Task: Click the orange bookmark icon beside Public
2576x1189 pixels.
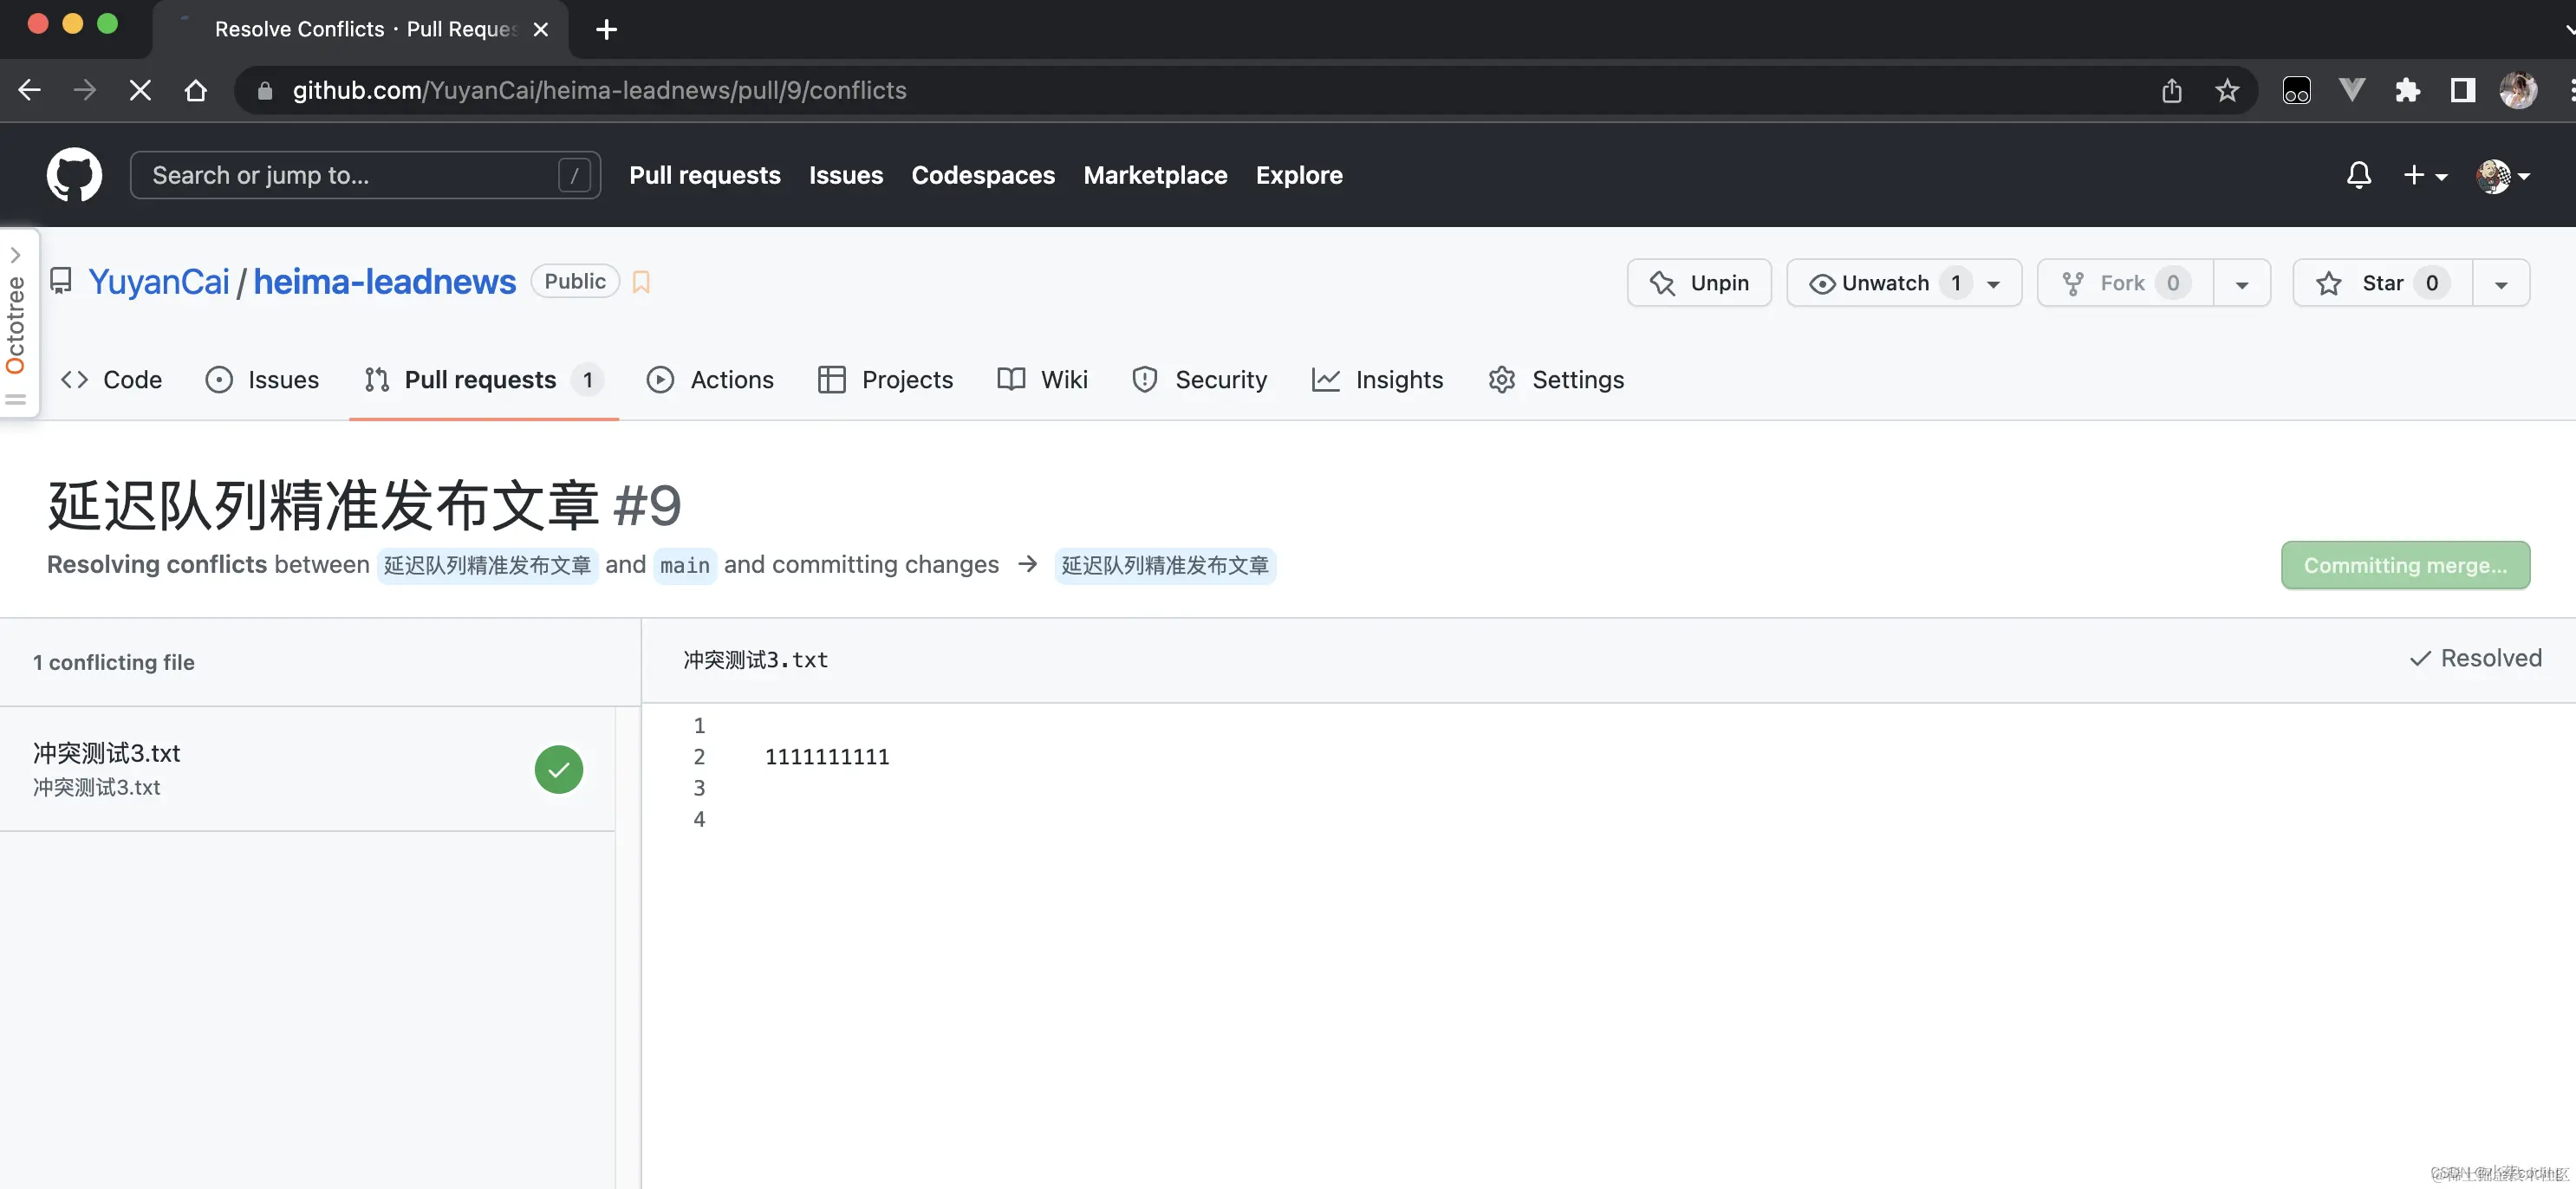Action: click(641, 283)
